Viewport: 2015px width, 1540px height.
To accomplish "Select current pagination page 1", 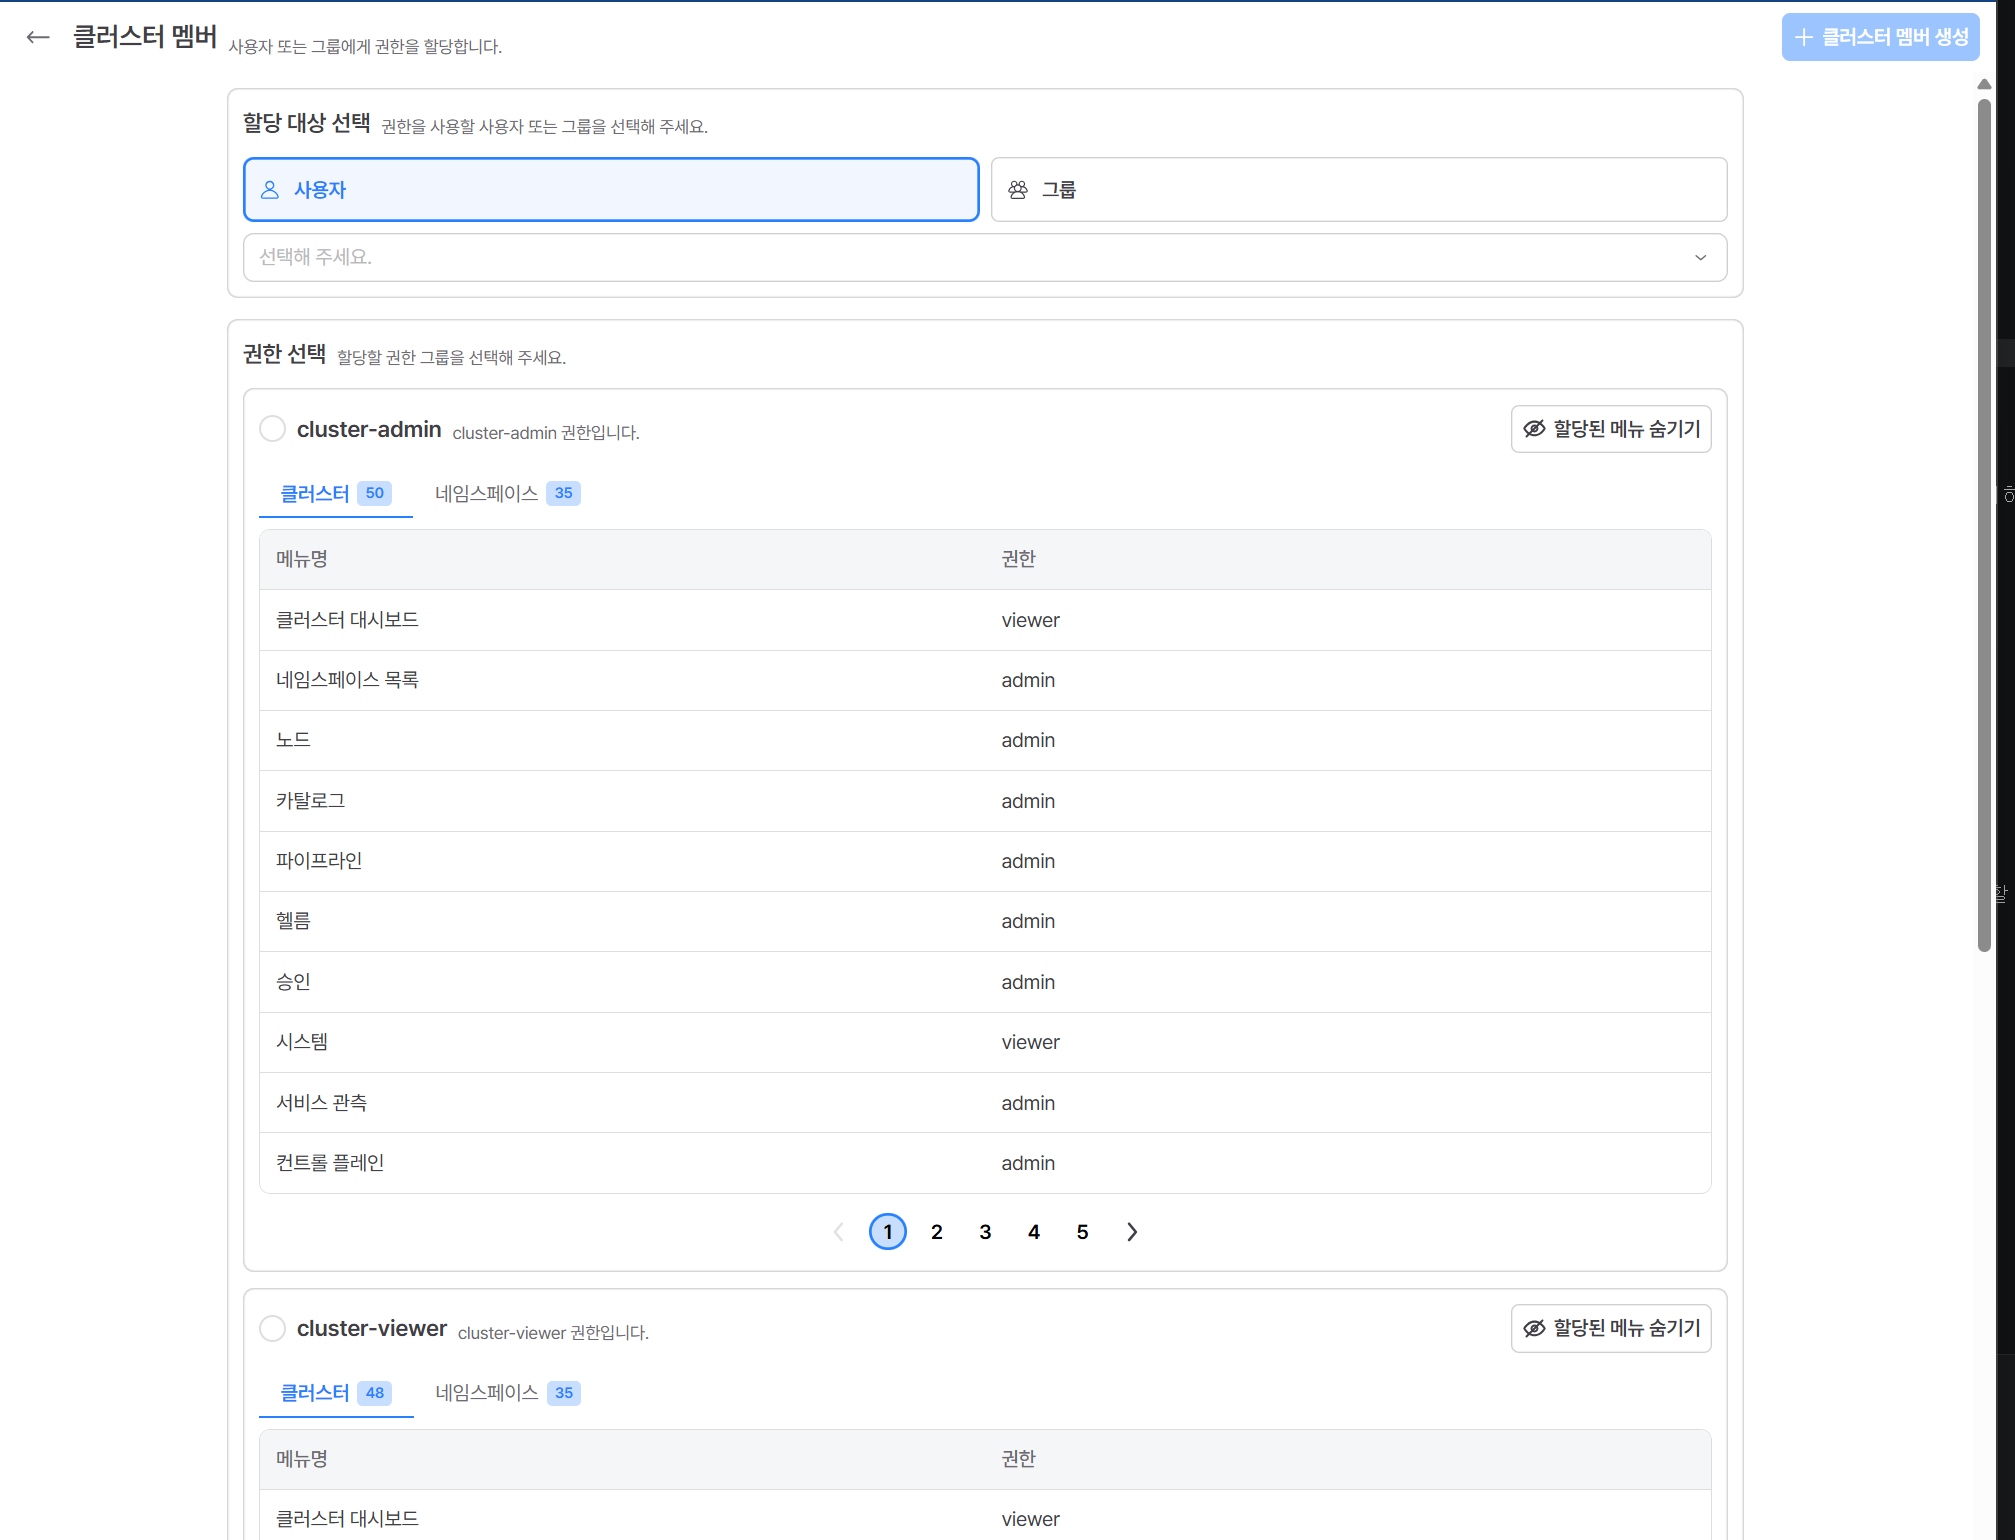I will coord(888,1232).
